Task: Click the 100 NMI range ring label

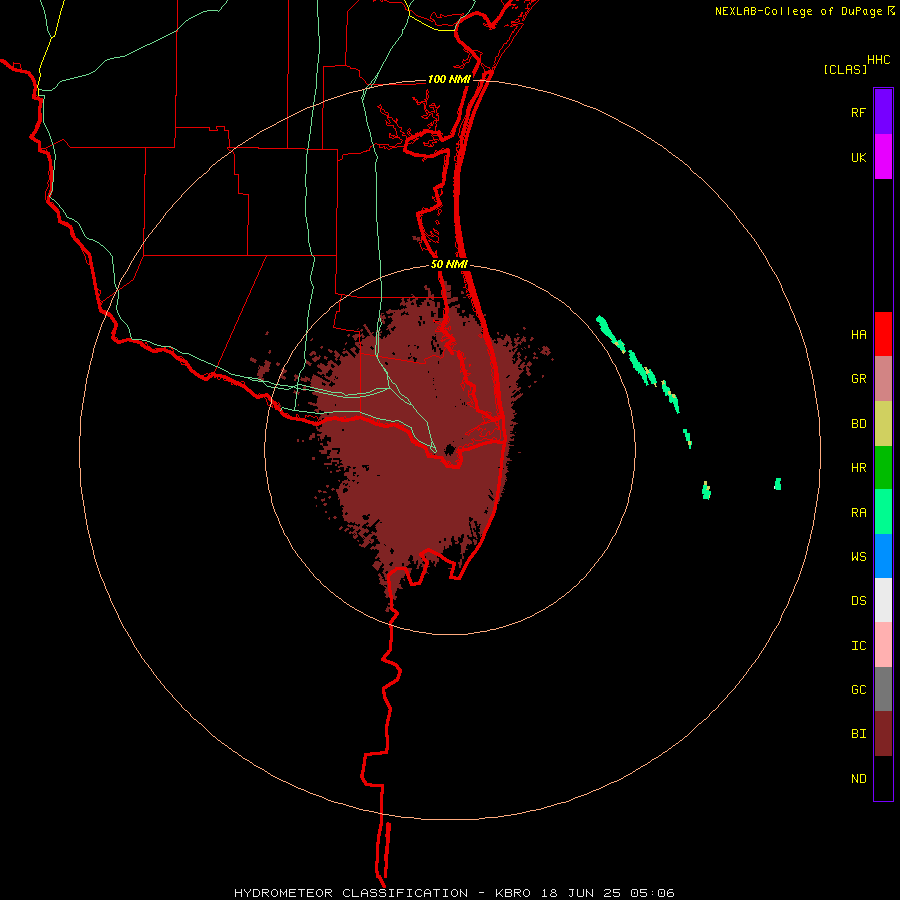Action: [x=449, y=79]
